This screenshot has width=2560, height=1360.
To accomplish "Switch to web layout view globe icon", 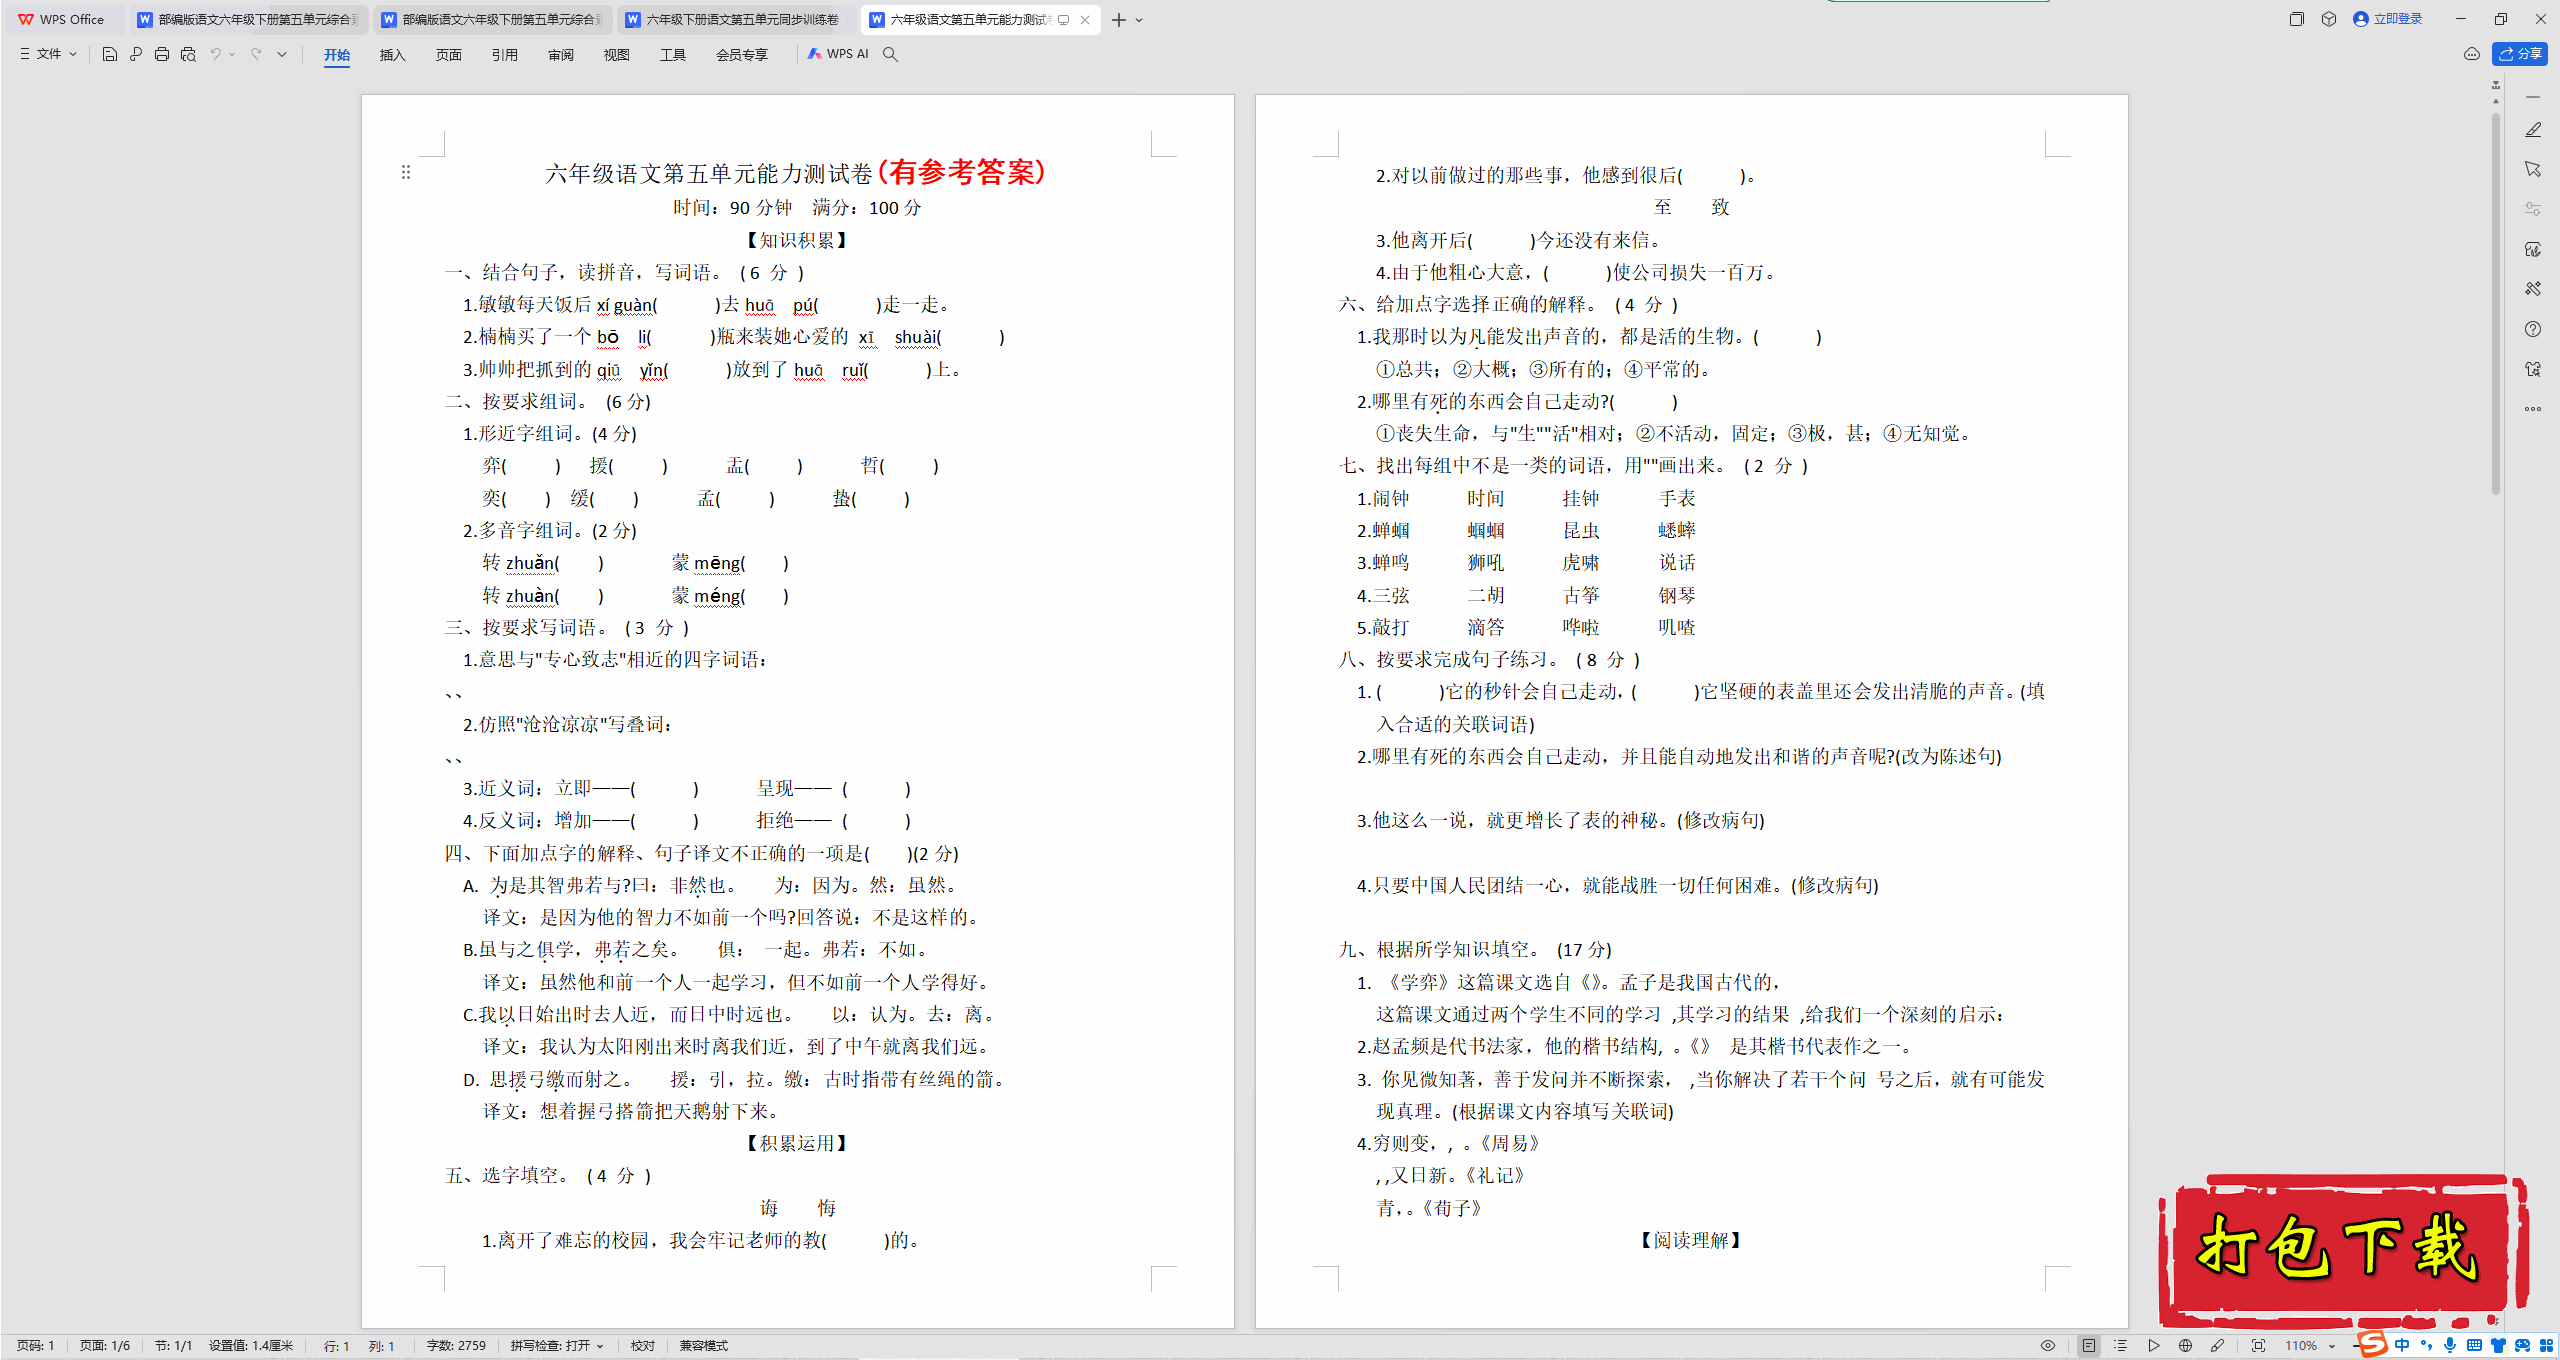I will tap(2185, 1346).
